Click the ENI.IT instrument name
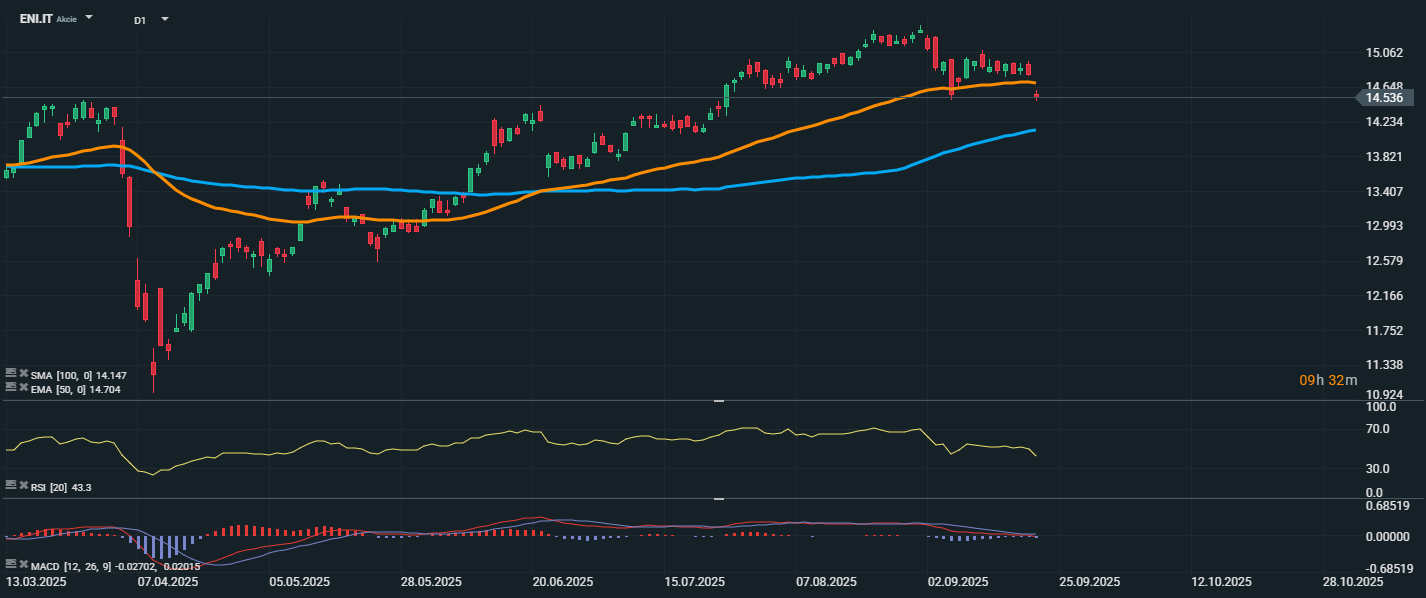The width and height of the screenshot is (1426, 598). coord(36,19)
